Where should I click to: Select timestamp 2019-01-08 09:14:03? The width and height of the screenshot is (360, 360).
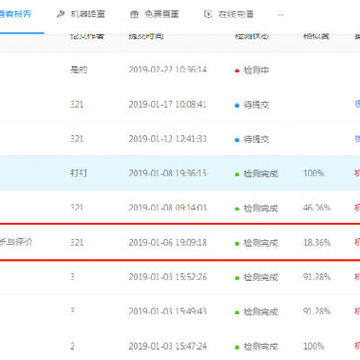click(x=168, y=208)
